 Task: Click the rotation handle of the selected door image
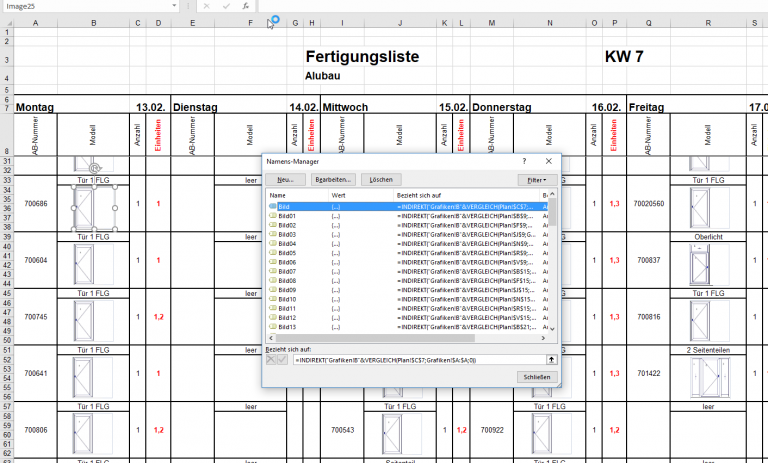point(95,168)
